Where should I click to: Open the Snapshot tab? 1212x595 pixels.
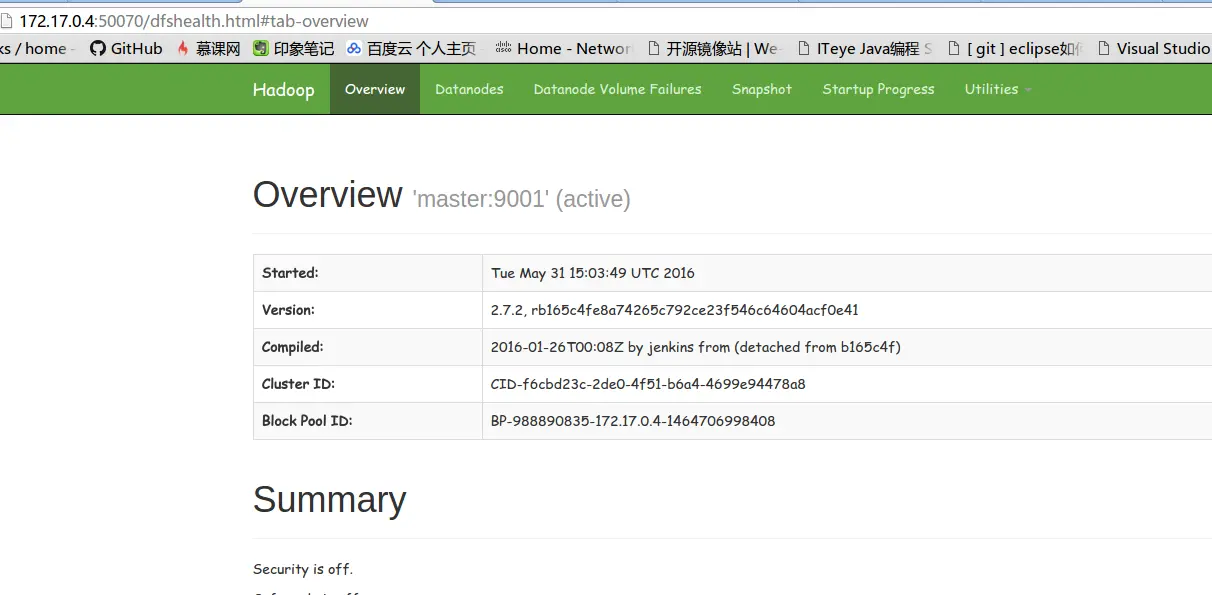pos(761,89)
